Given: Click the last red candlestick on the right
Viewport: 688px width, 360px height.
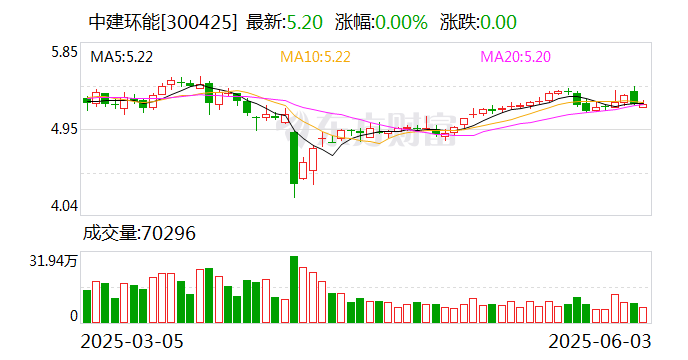Looking at the screenshot, I should [643, 105].
